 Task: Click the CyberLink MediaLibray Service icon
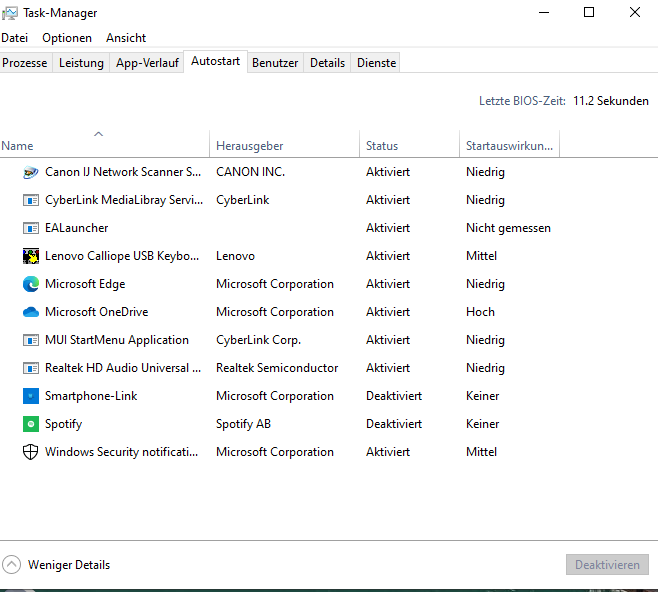pyautogui.click(x=31, y=200)
